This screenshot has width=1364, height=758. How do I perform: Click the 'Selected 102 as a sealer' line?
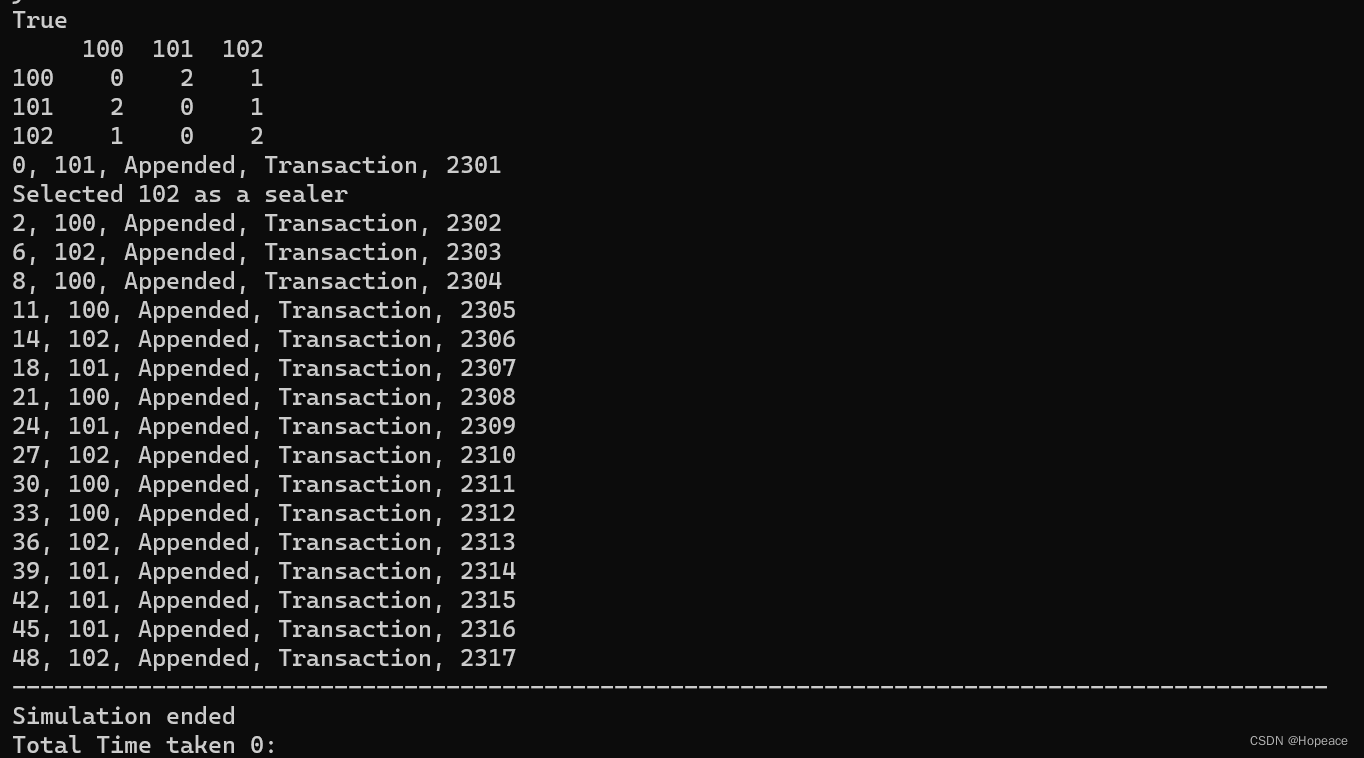[180, 194]
